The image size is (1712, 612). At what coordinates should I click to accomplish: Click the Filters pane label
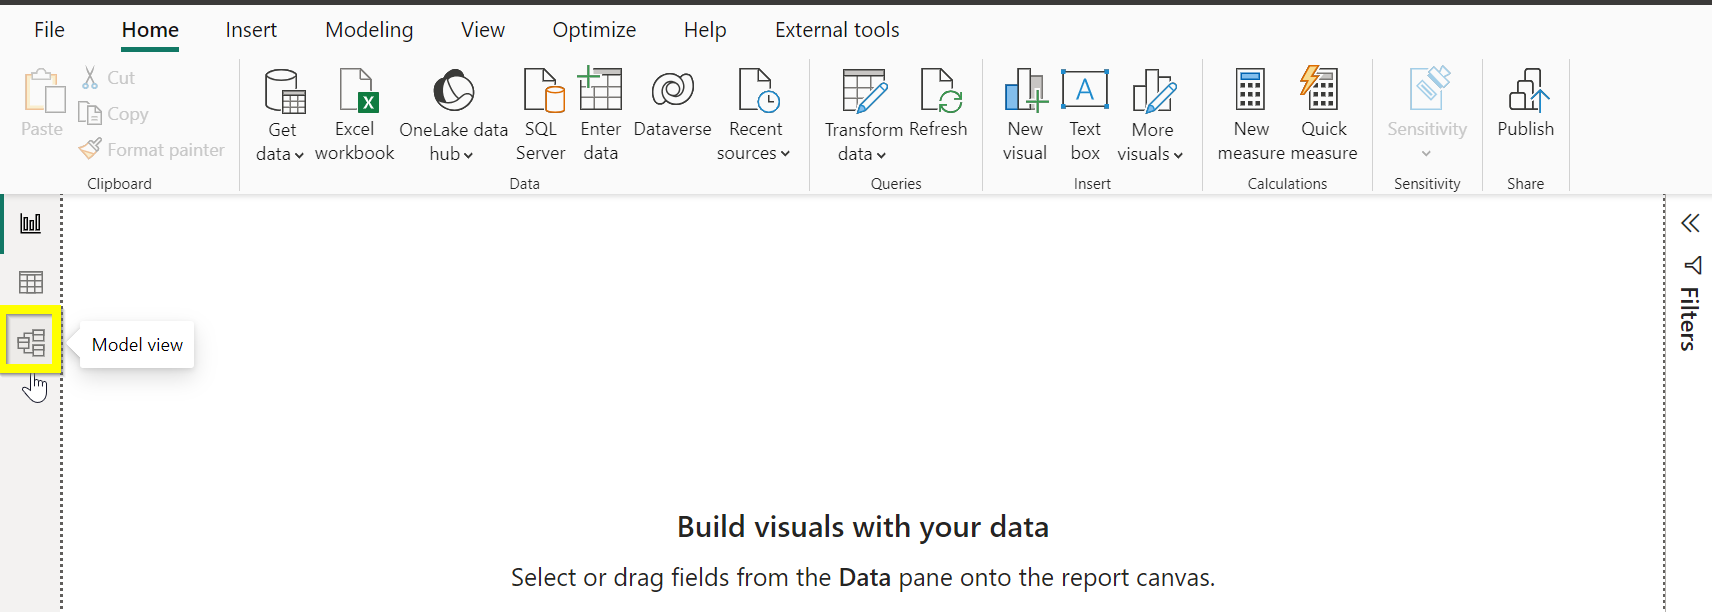pos(1689,318)
